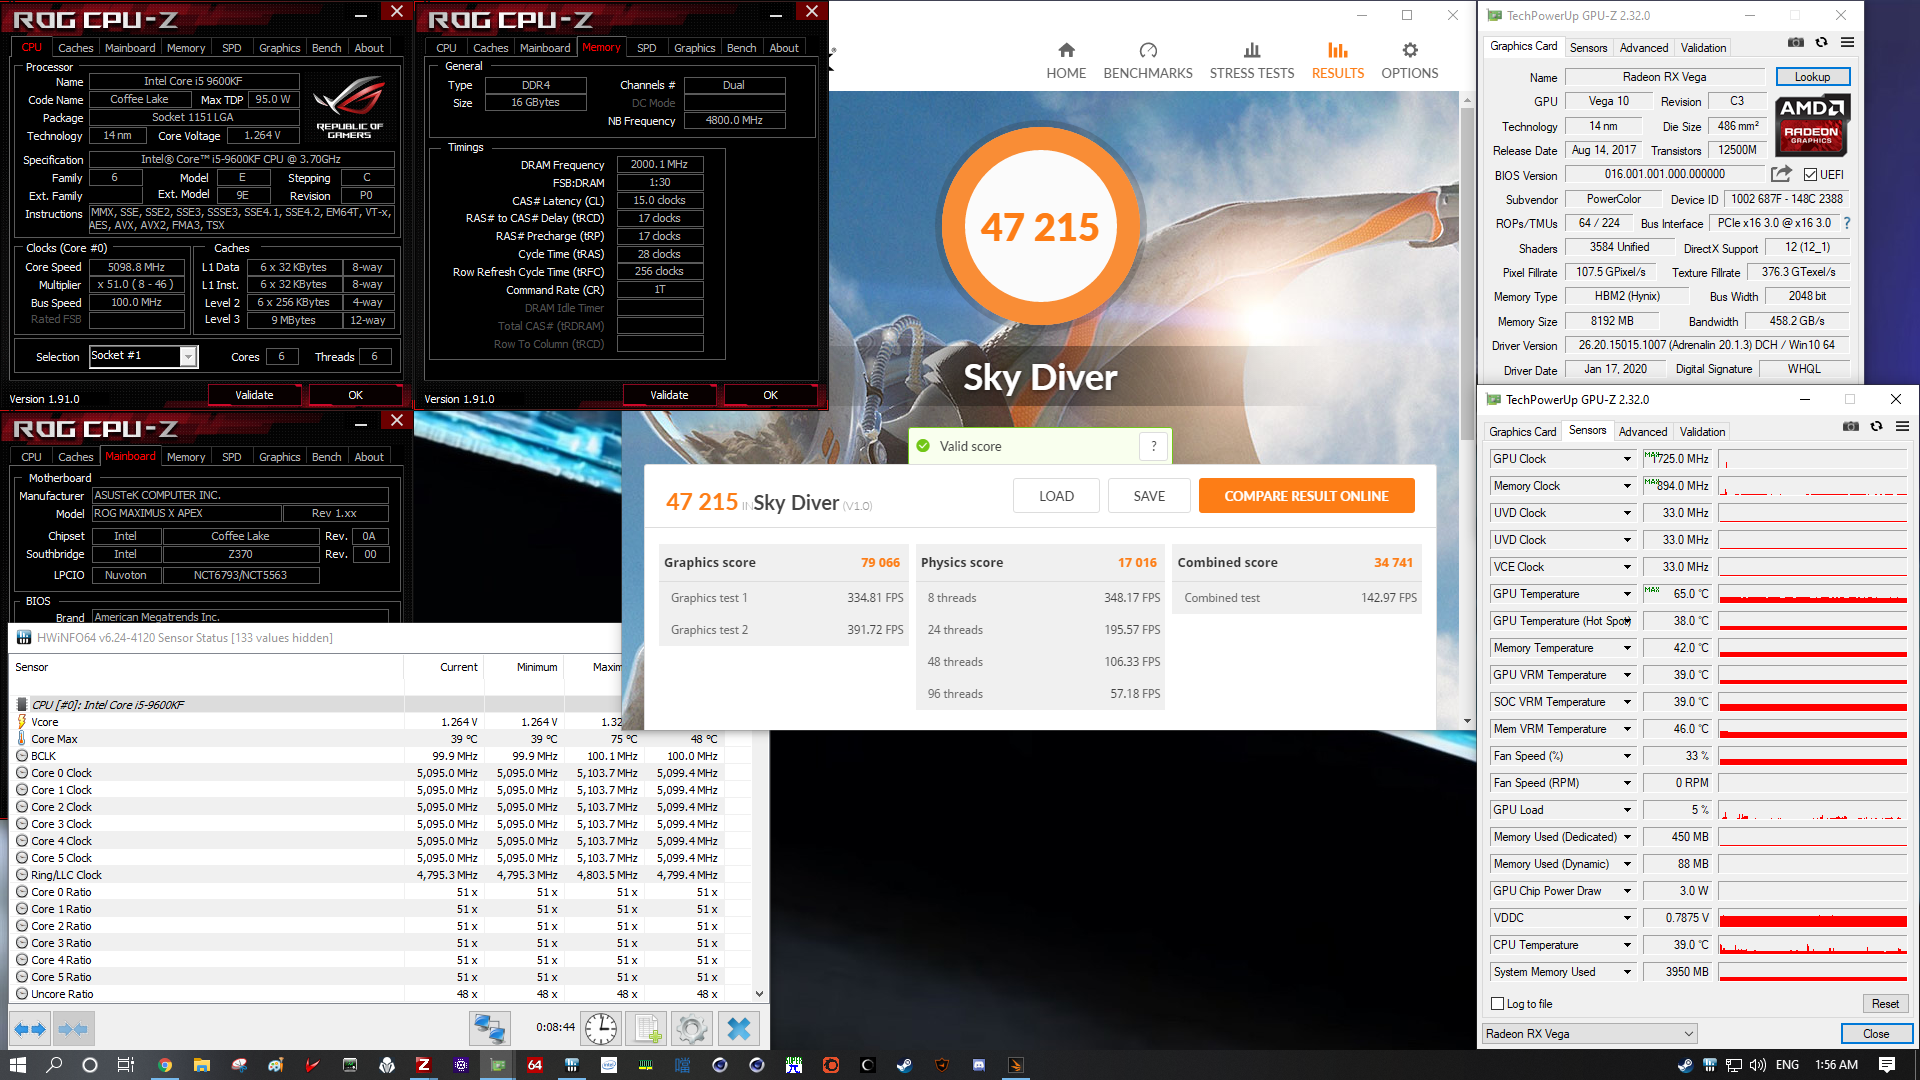Screen dimensions: 1920x1080
Task: Toggle the UEFI checkbox in GPU-Z
Action: 1810,175
